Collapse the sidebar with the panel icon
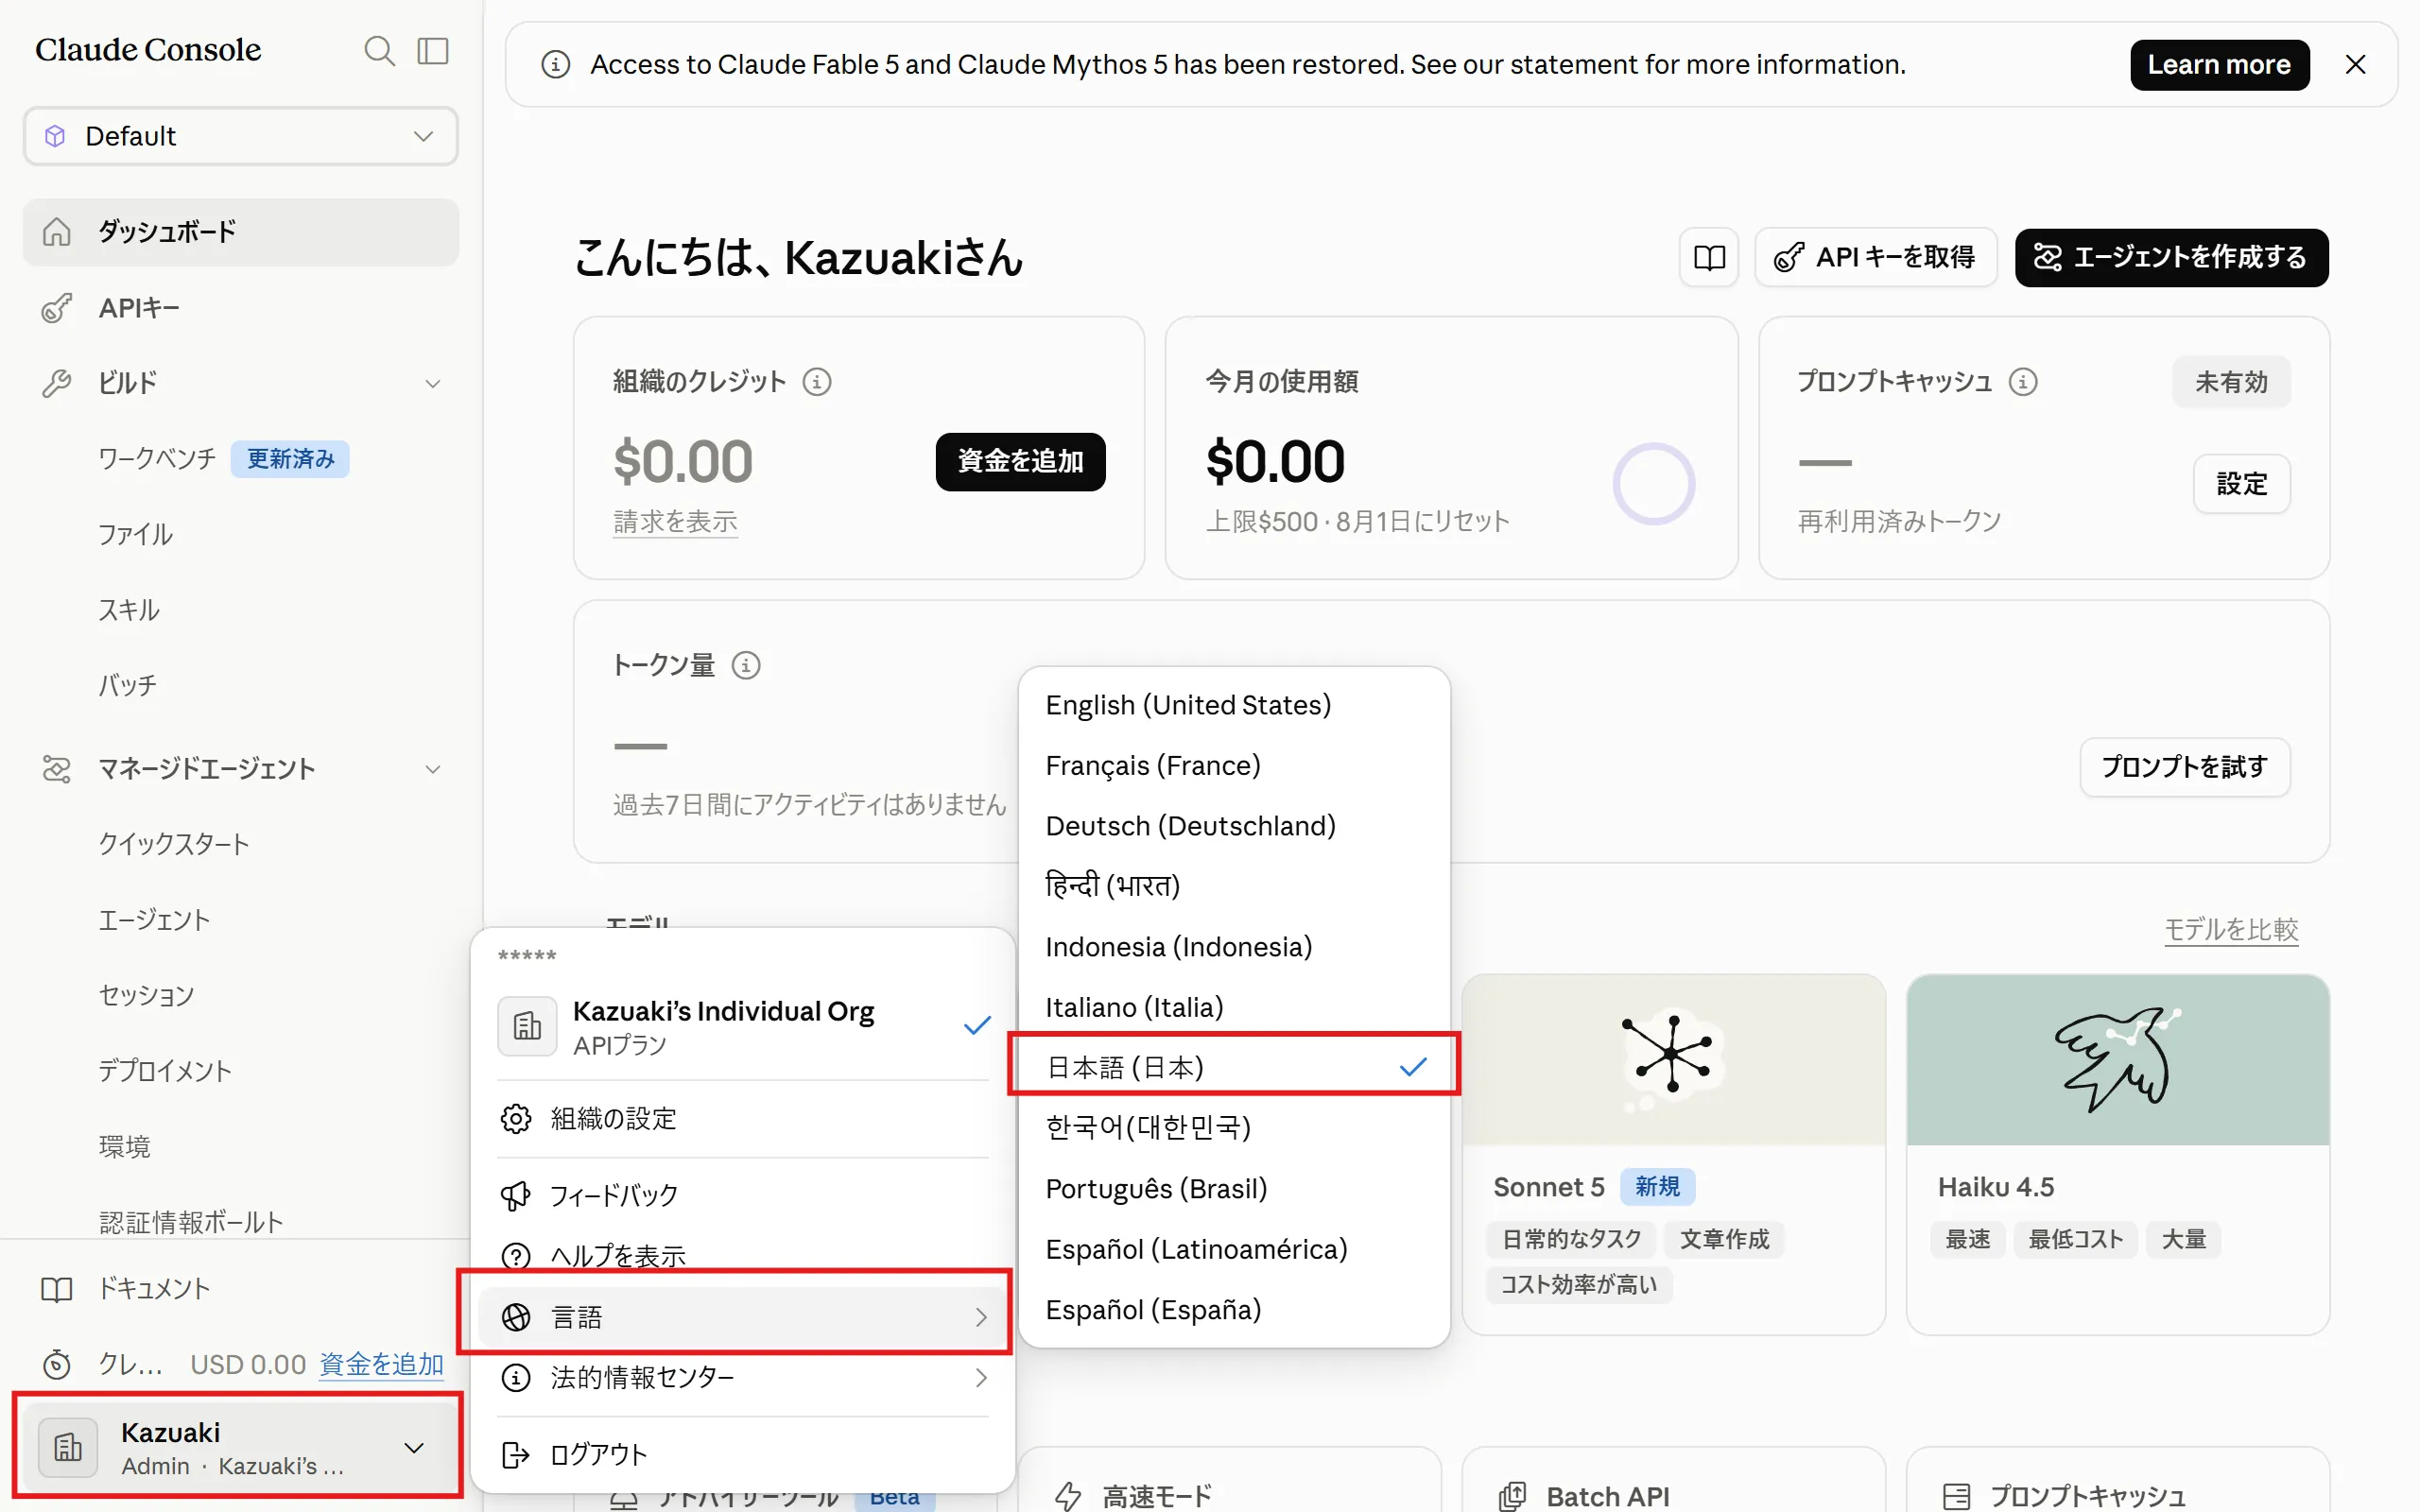 click(x=433, y=51)
